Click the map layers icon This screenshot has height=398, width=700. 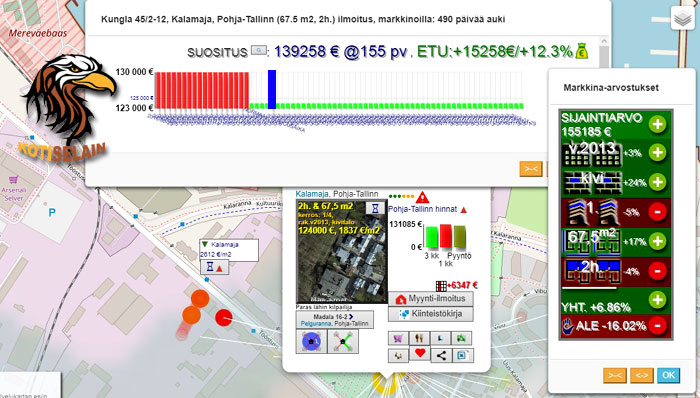[x=683, y=18]
